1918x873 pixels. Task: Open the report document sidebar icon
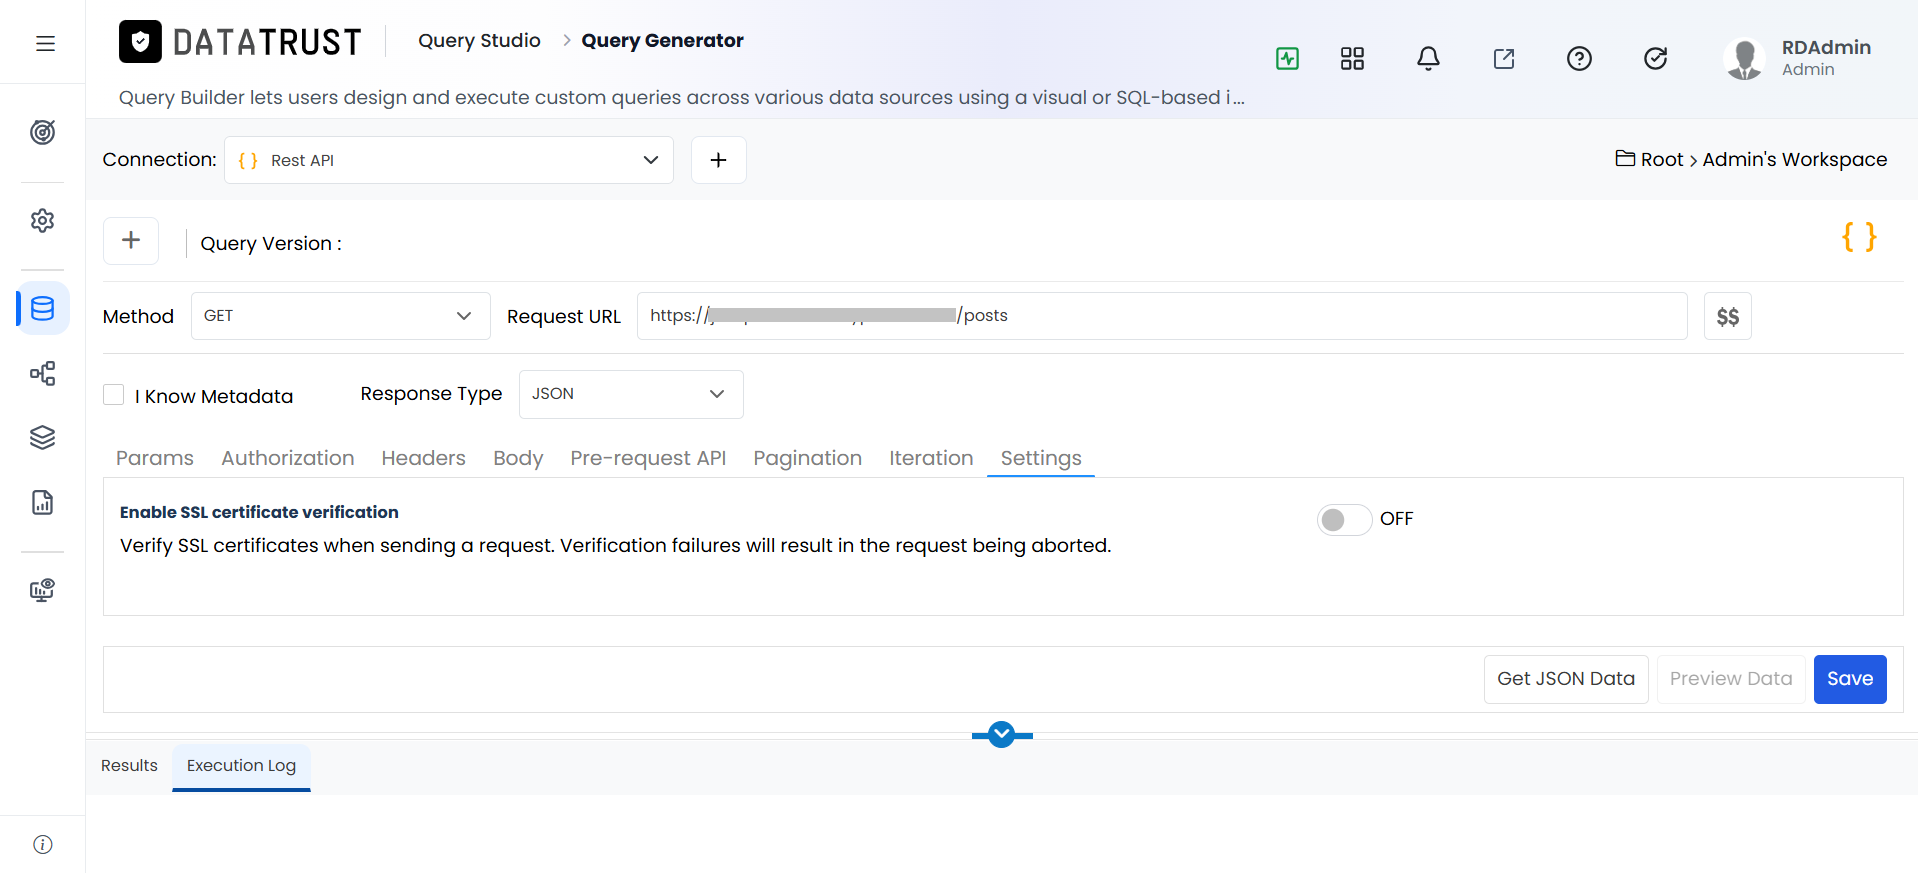[x=42, y=502]
